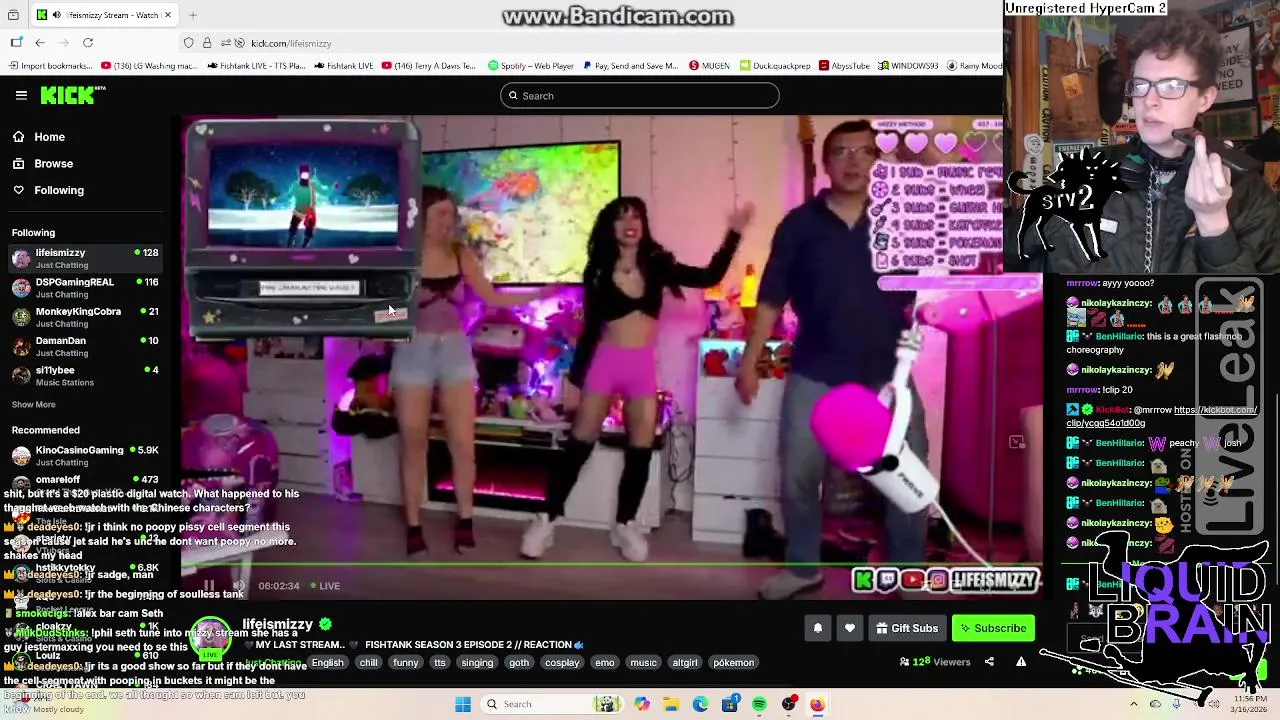Click the stream progress bar
This screenshot has width=1280, height=720.
point(612,565)
